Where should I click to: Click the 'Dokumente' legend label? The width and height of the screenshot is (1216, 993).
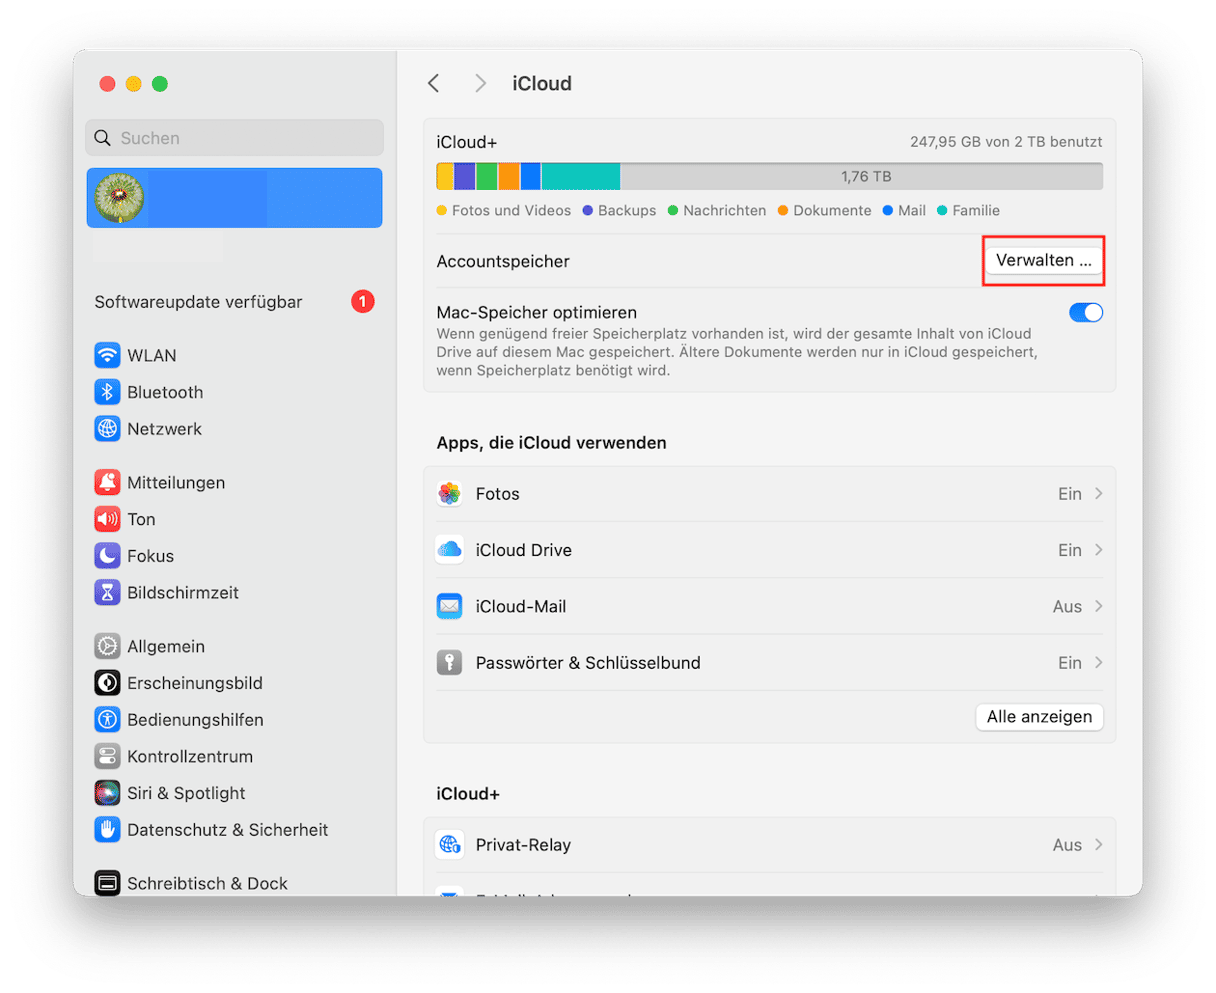pyautogui.click(x=832, y=210)
